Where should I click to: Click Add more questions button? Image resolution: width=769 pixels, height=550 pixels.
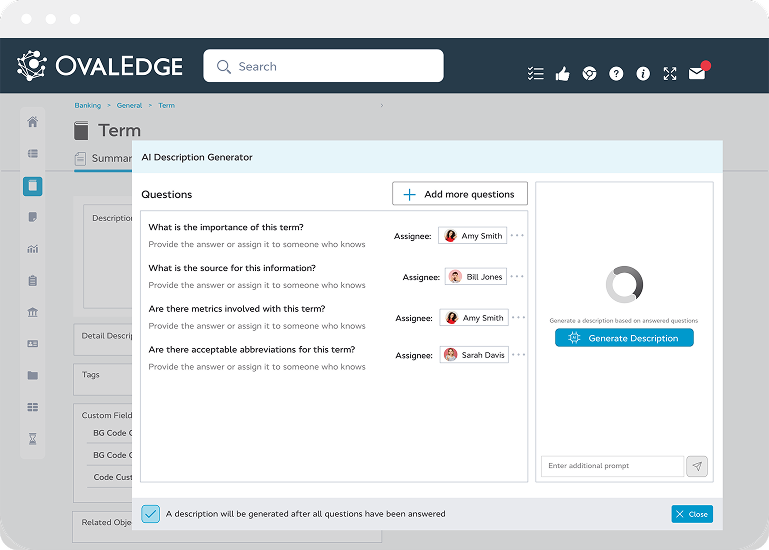[460, 194]
